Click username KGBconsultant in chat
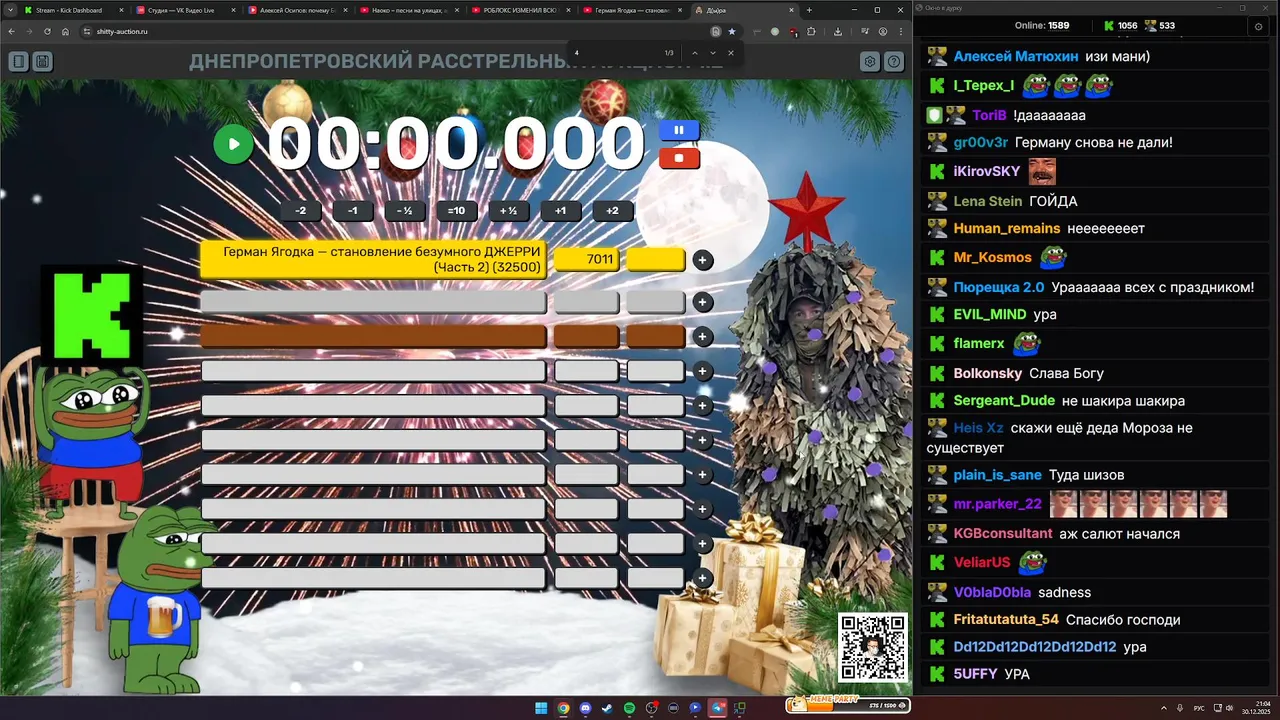The image size is (1280, 720). click(x=1003, y=533)
